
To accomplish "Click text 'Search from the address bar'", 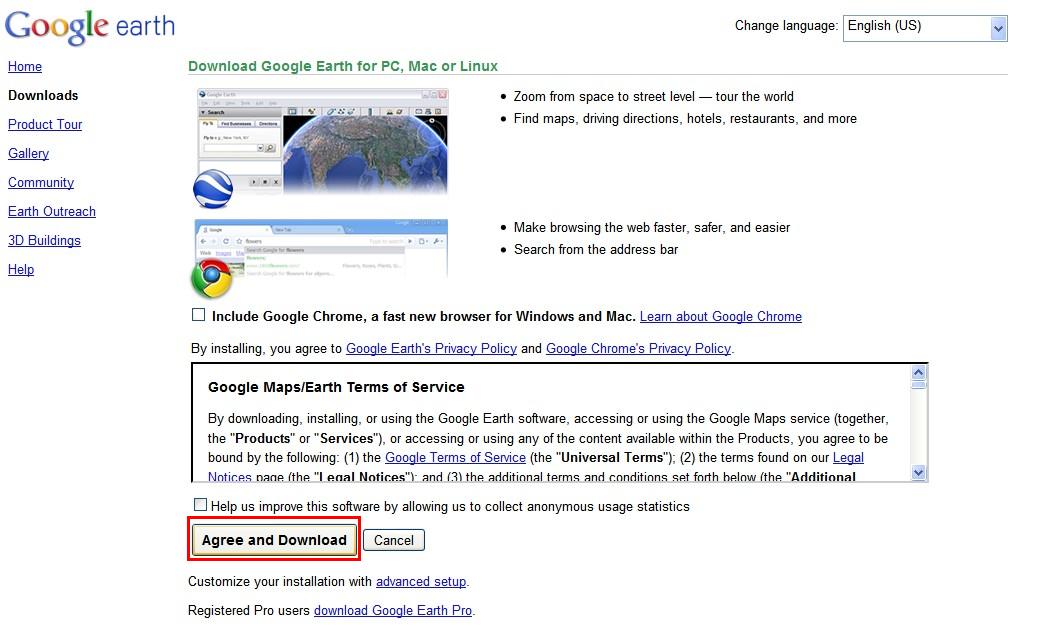I will click(596, 249).
